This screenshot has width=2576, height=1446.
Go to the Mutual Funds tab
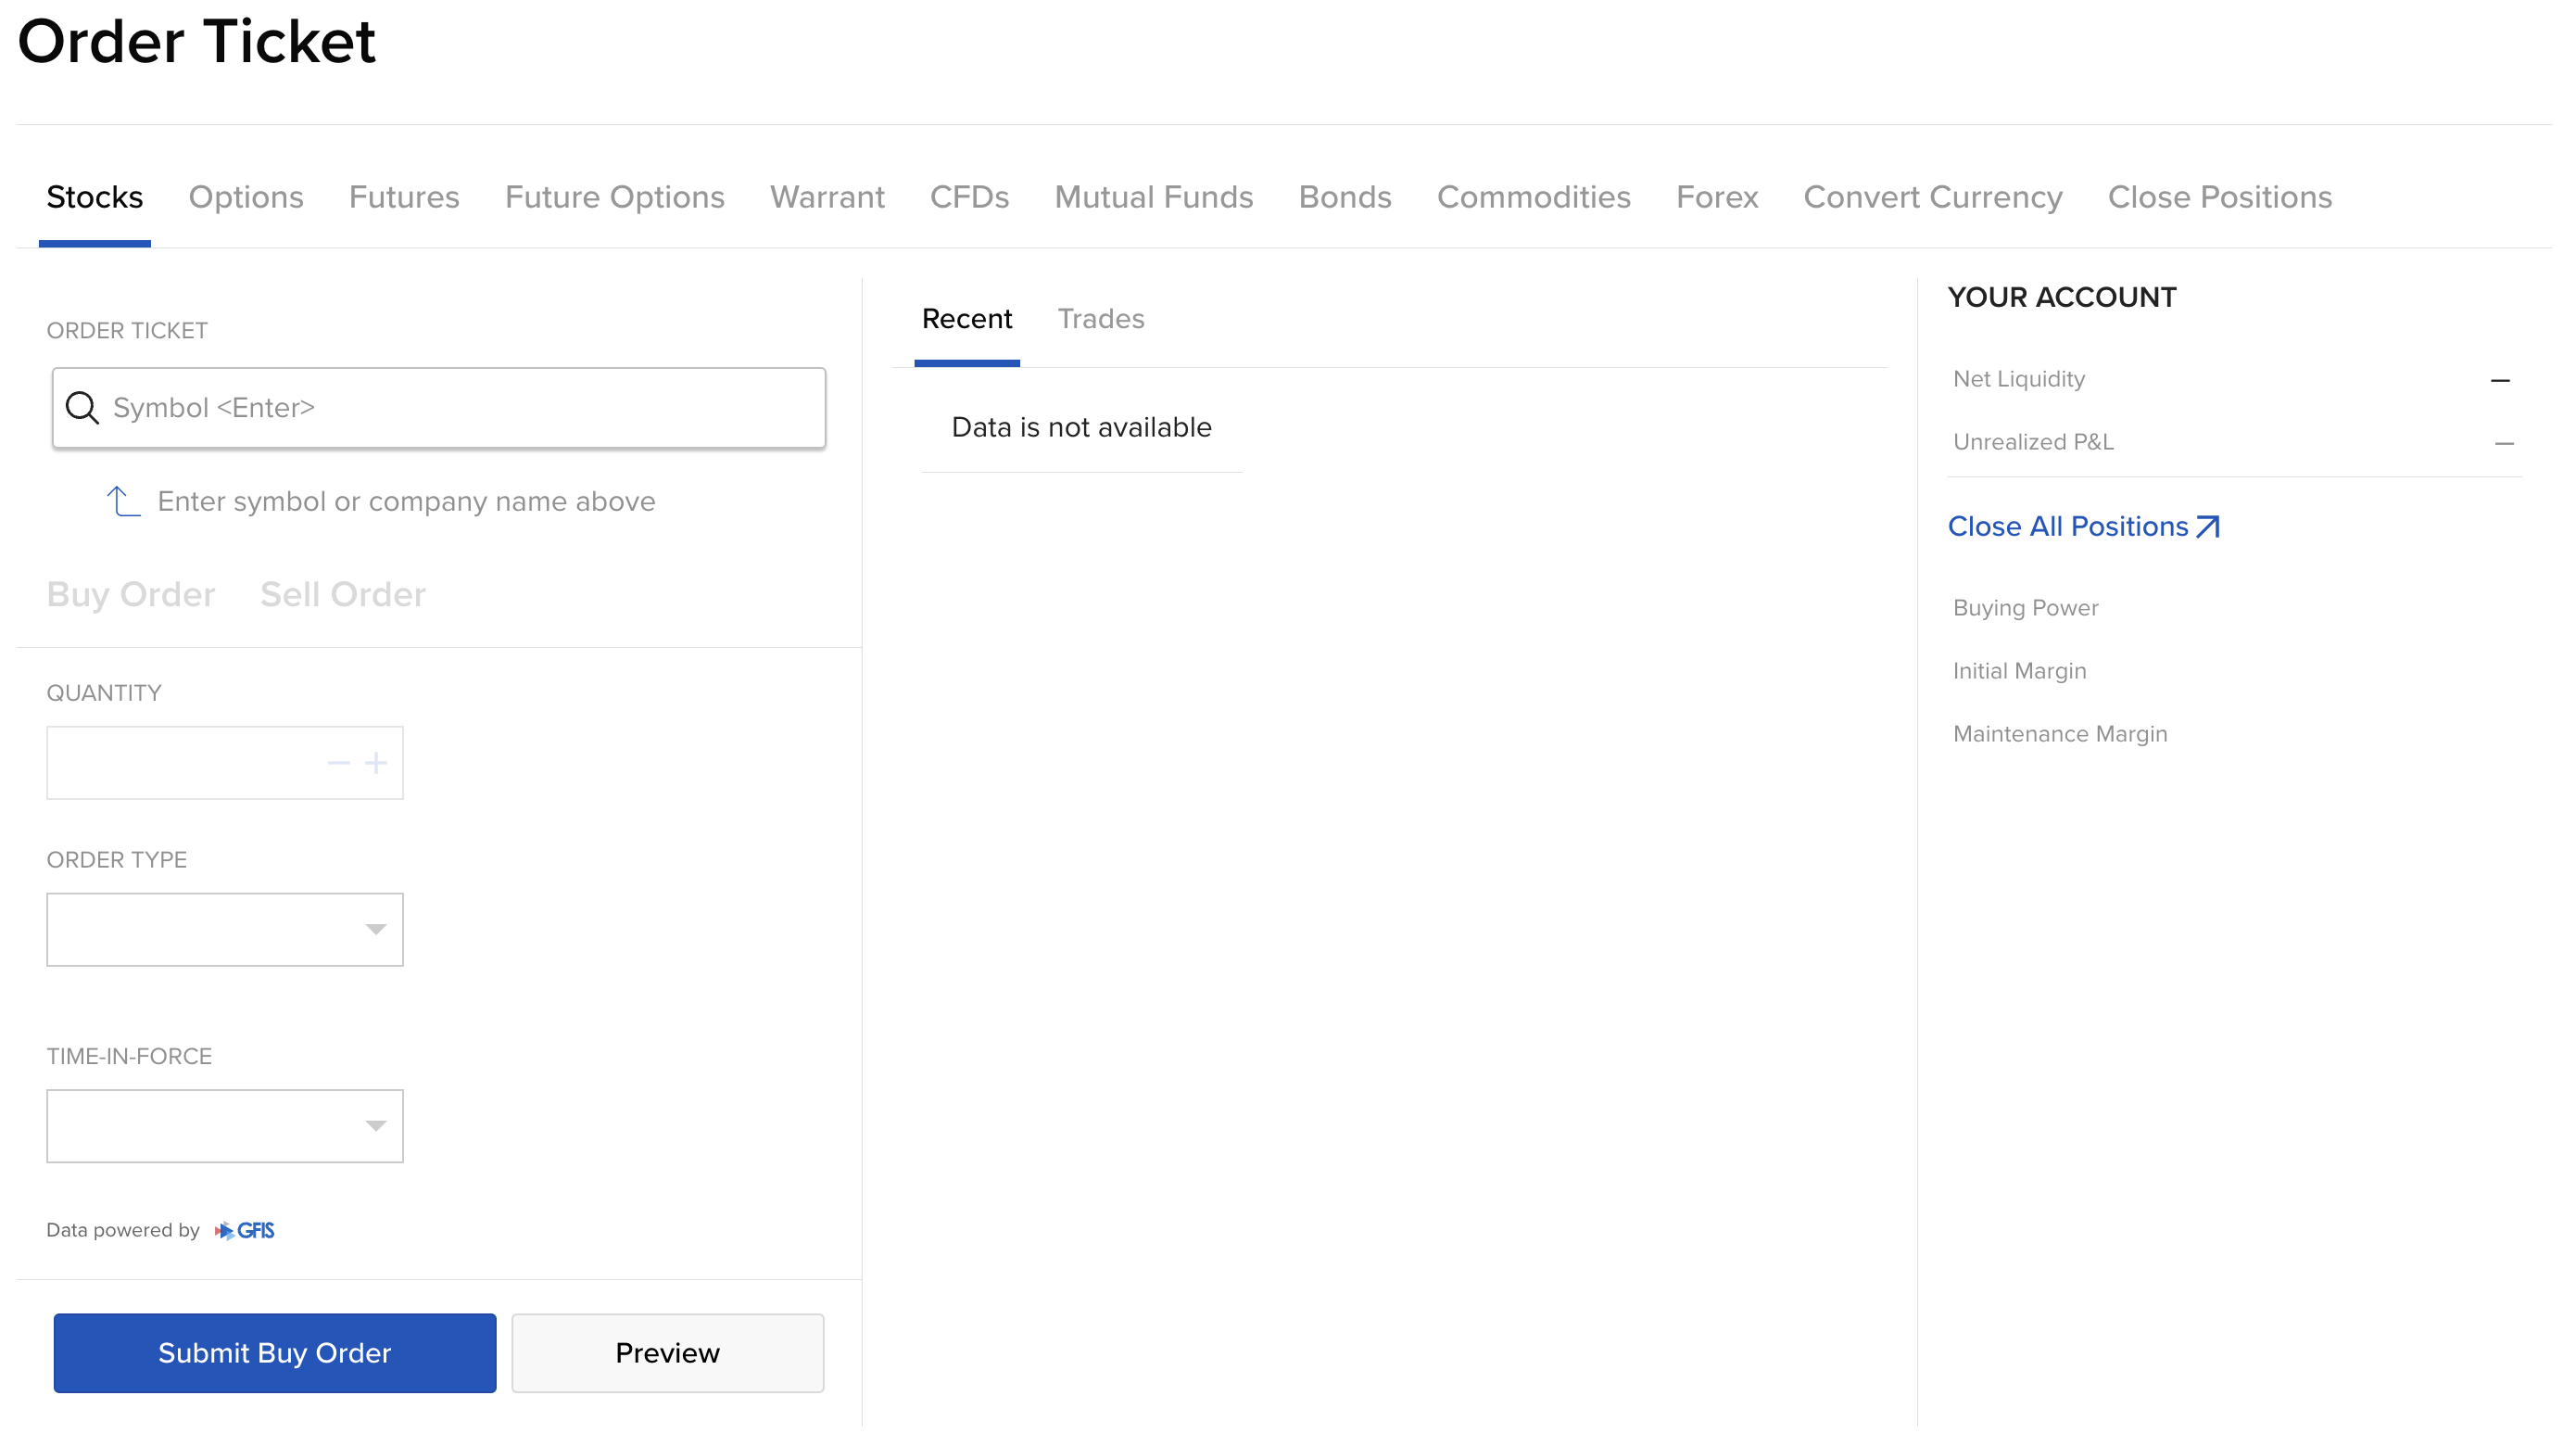coord(1153,197)
